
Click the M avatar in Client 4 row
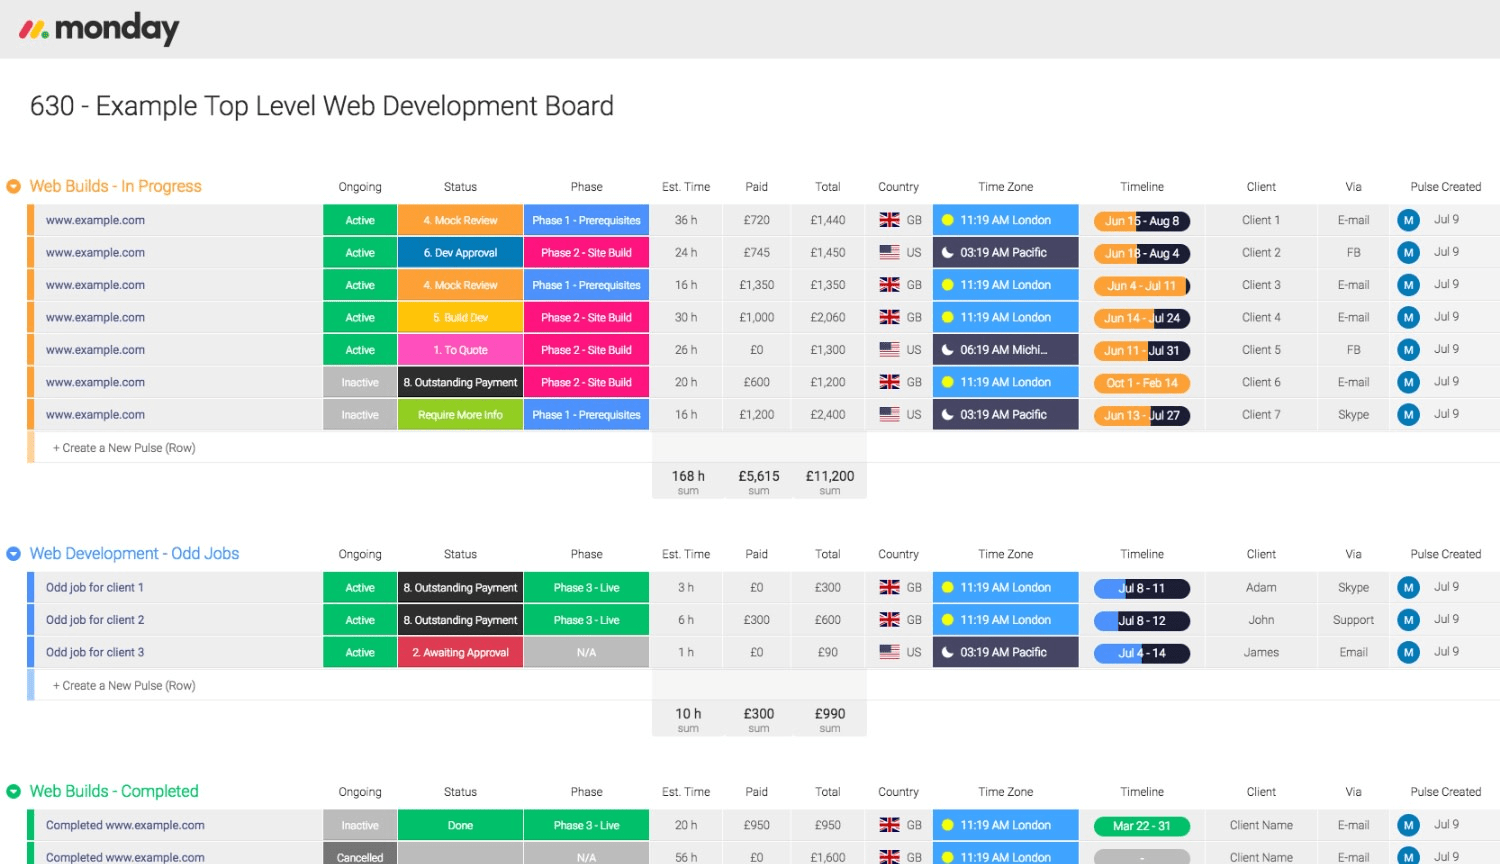(1408, 317)
